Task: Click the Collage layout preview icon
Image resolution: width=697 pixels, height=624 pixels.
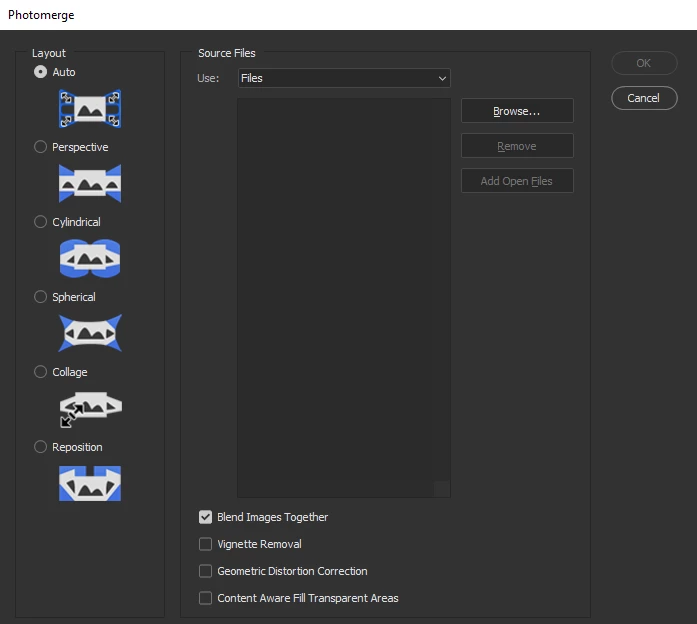Action: (x=91, y=409)
